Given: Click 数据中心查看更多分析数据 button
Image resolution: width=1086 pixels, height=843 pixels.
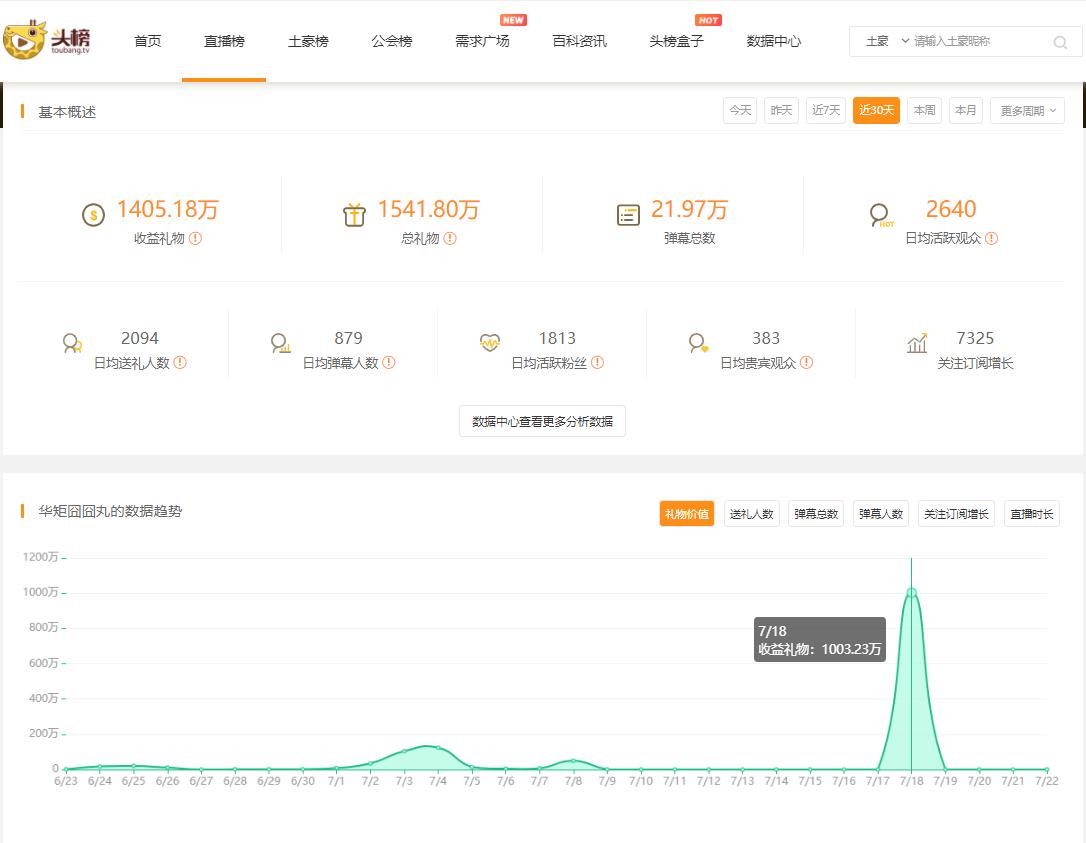Looking at the screenshot, I should (542, 421).
